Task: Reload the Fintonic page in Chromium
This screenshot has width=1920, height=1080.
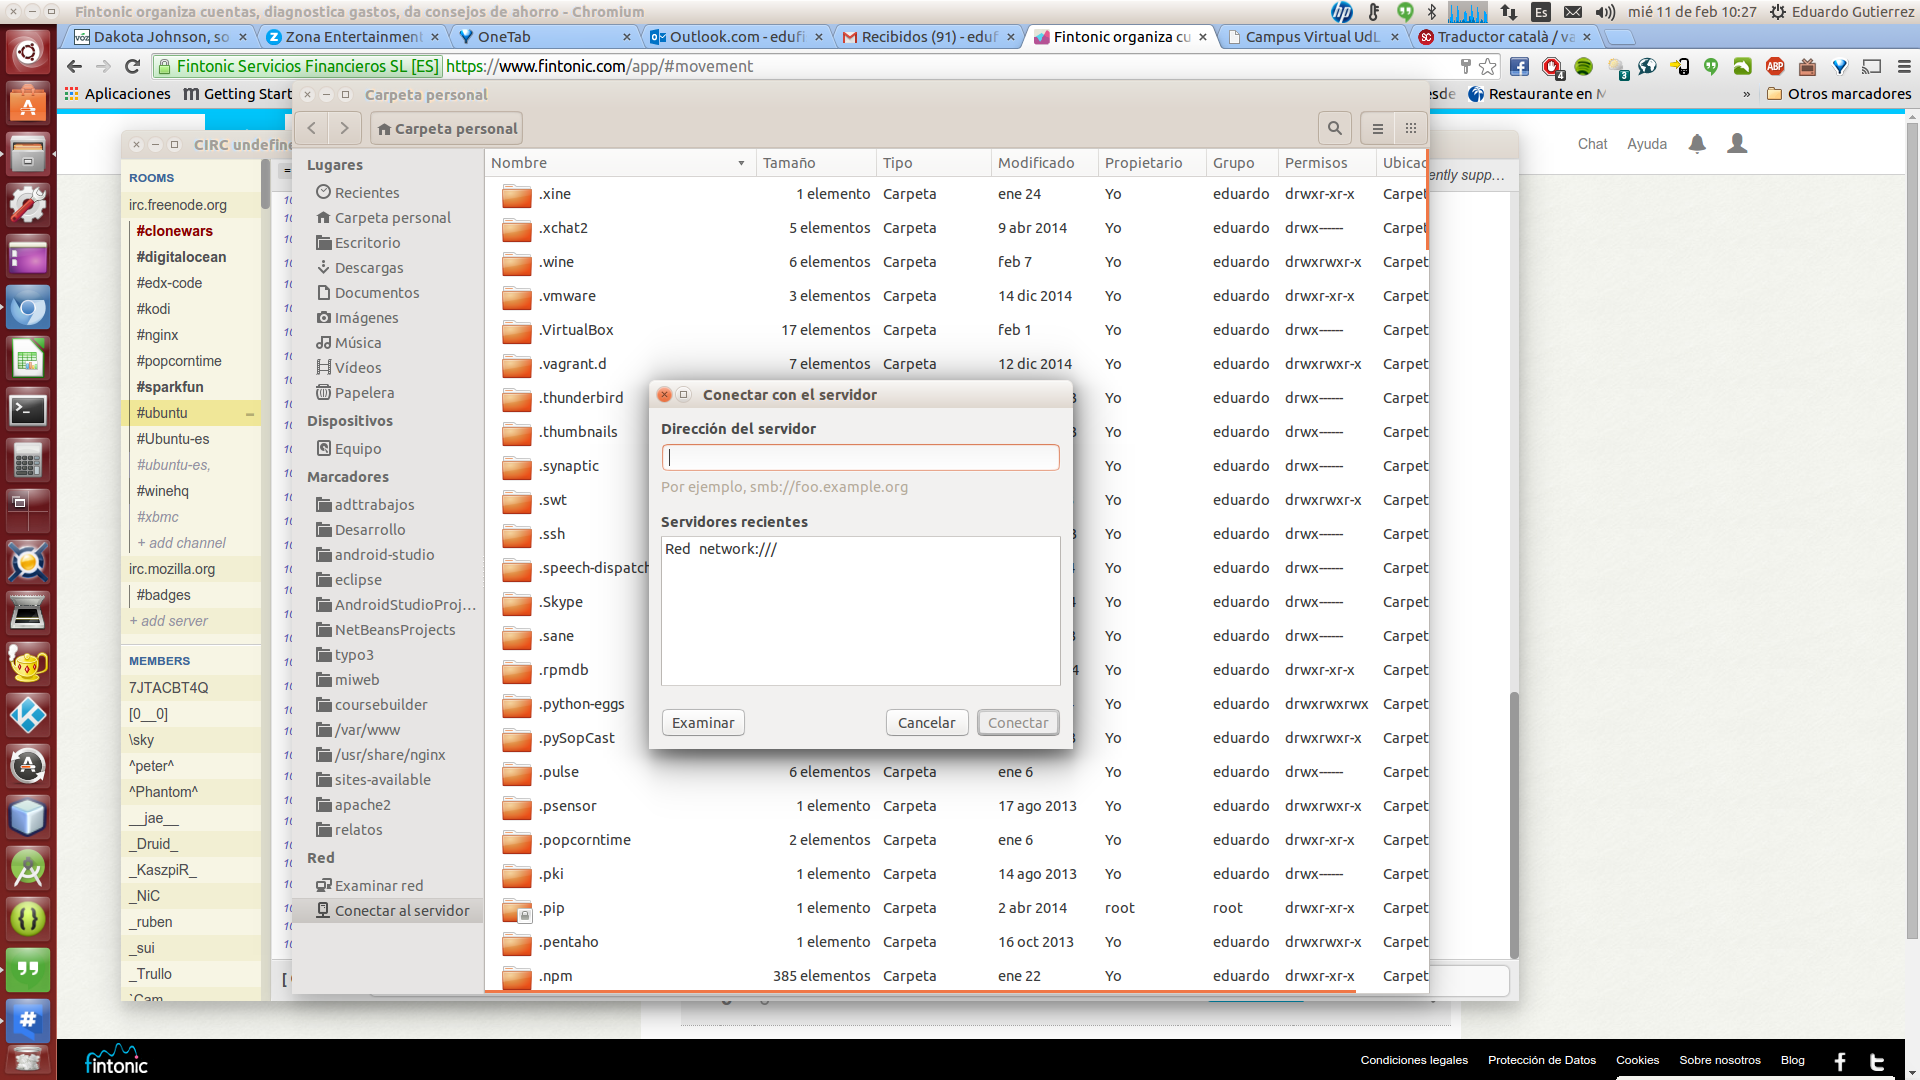Action: (132, 66)
